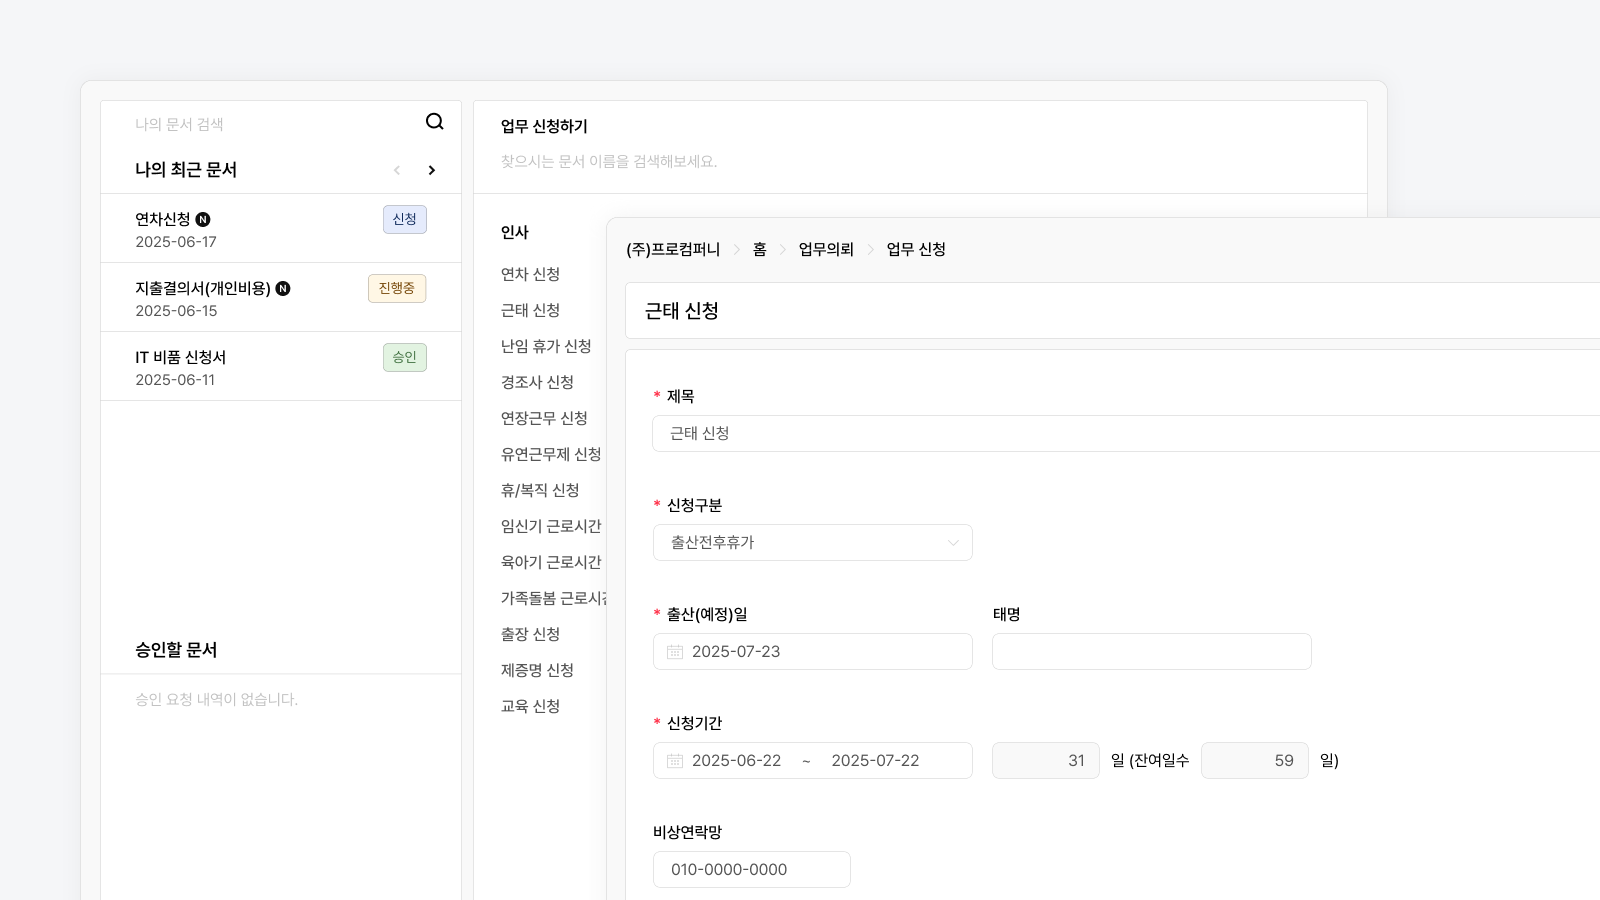Click the 잔여일수 field showing 59

pyautogui.click(x=1255, y=761)
